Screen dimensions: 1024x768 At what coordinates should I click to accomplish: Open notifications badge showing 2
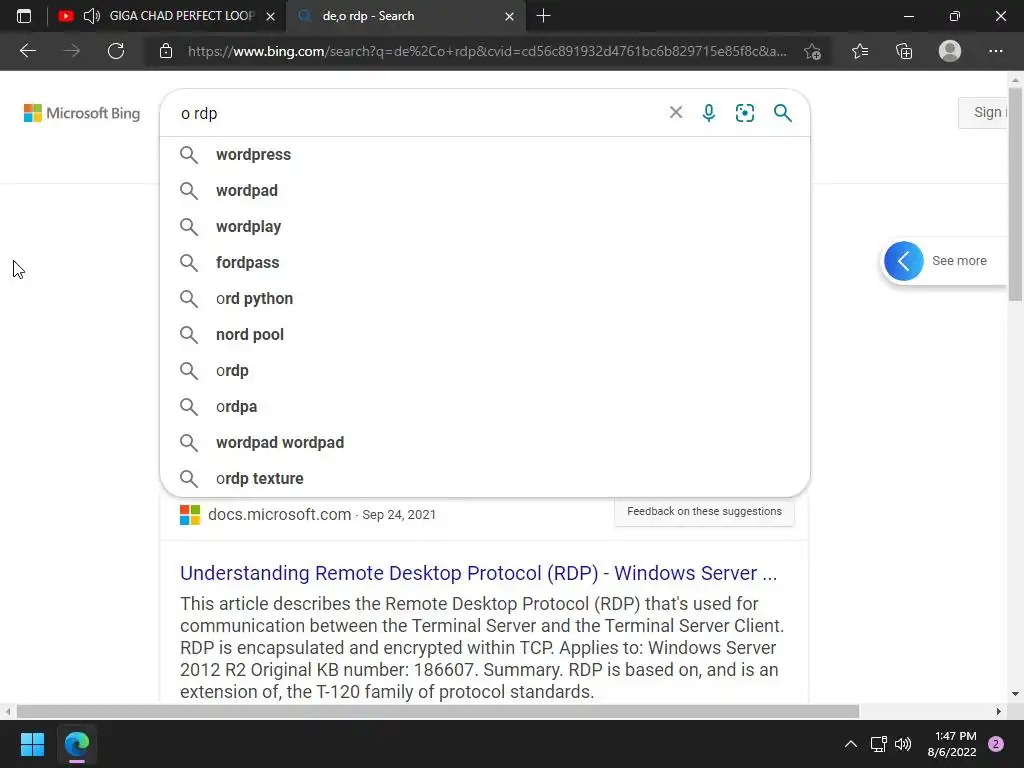996,744
